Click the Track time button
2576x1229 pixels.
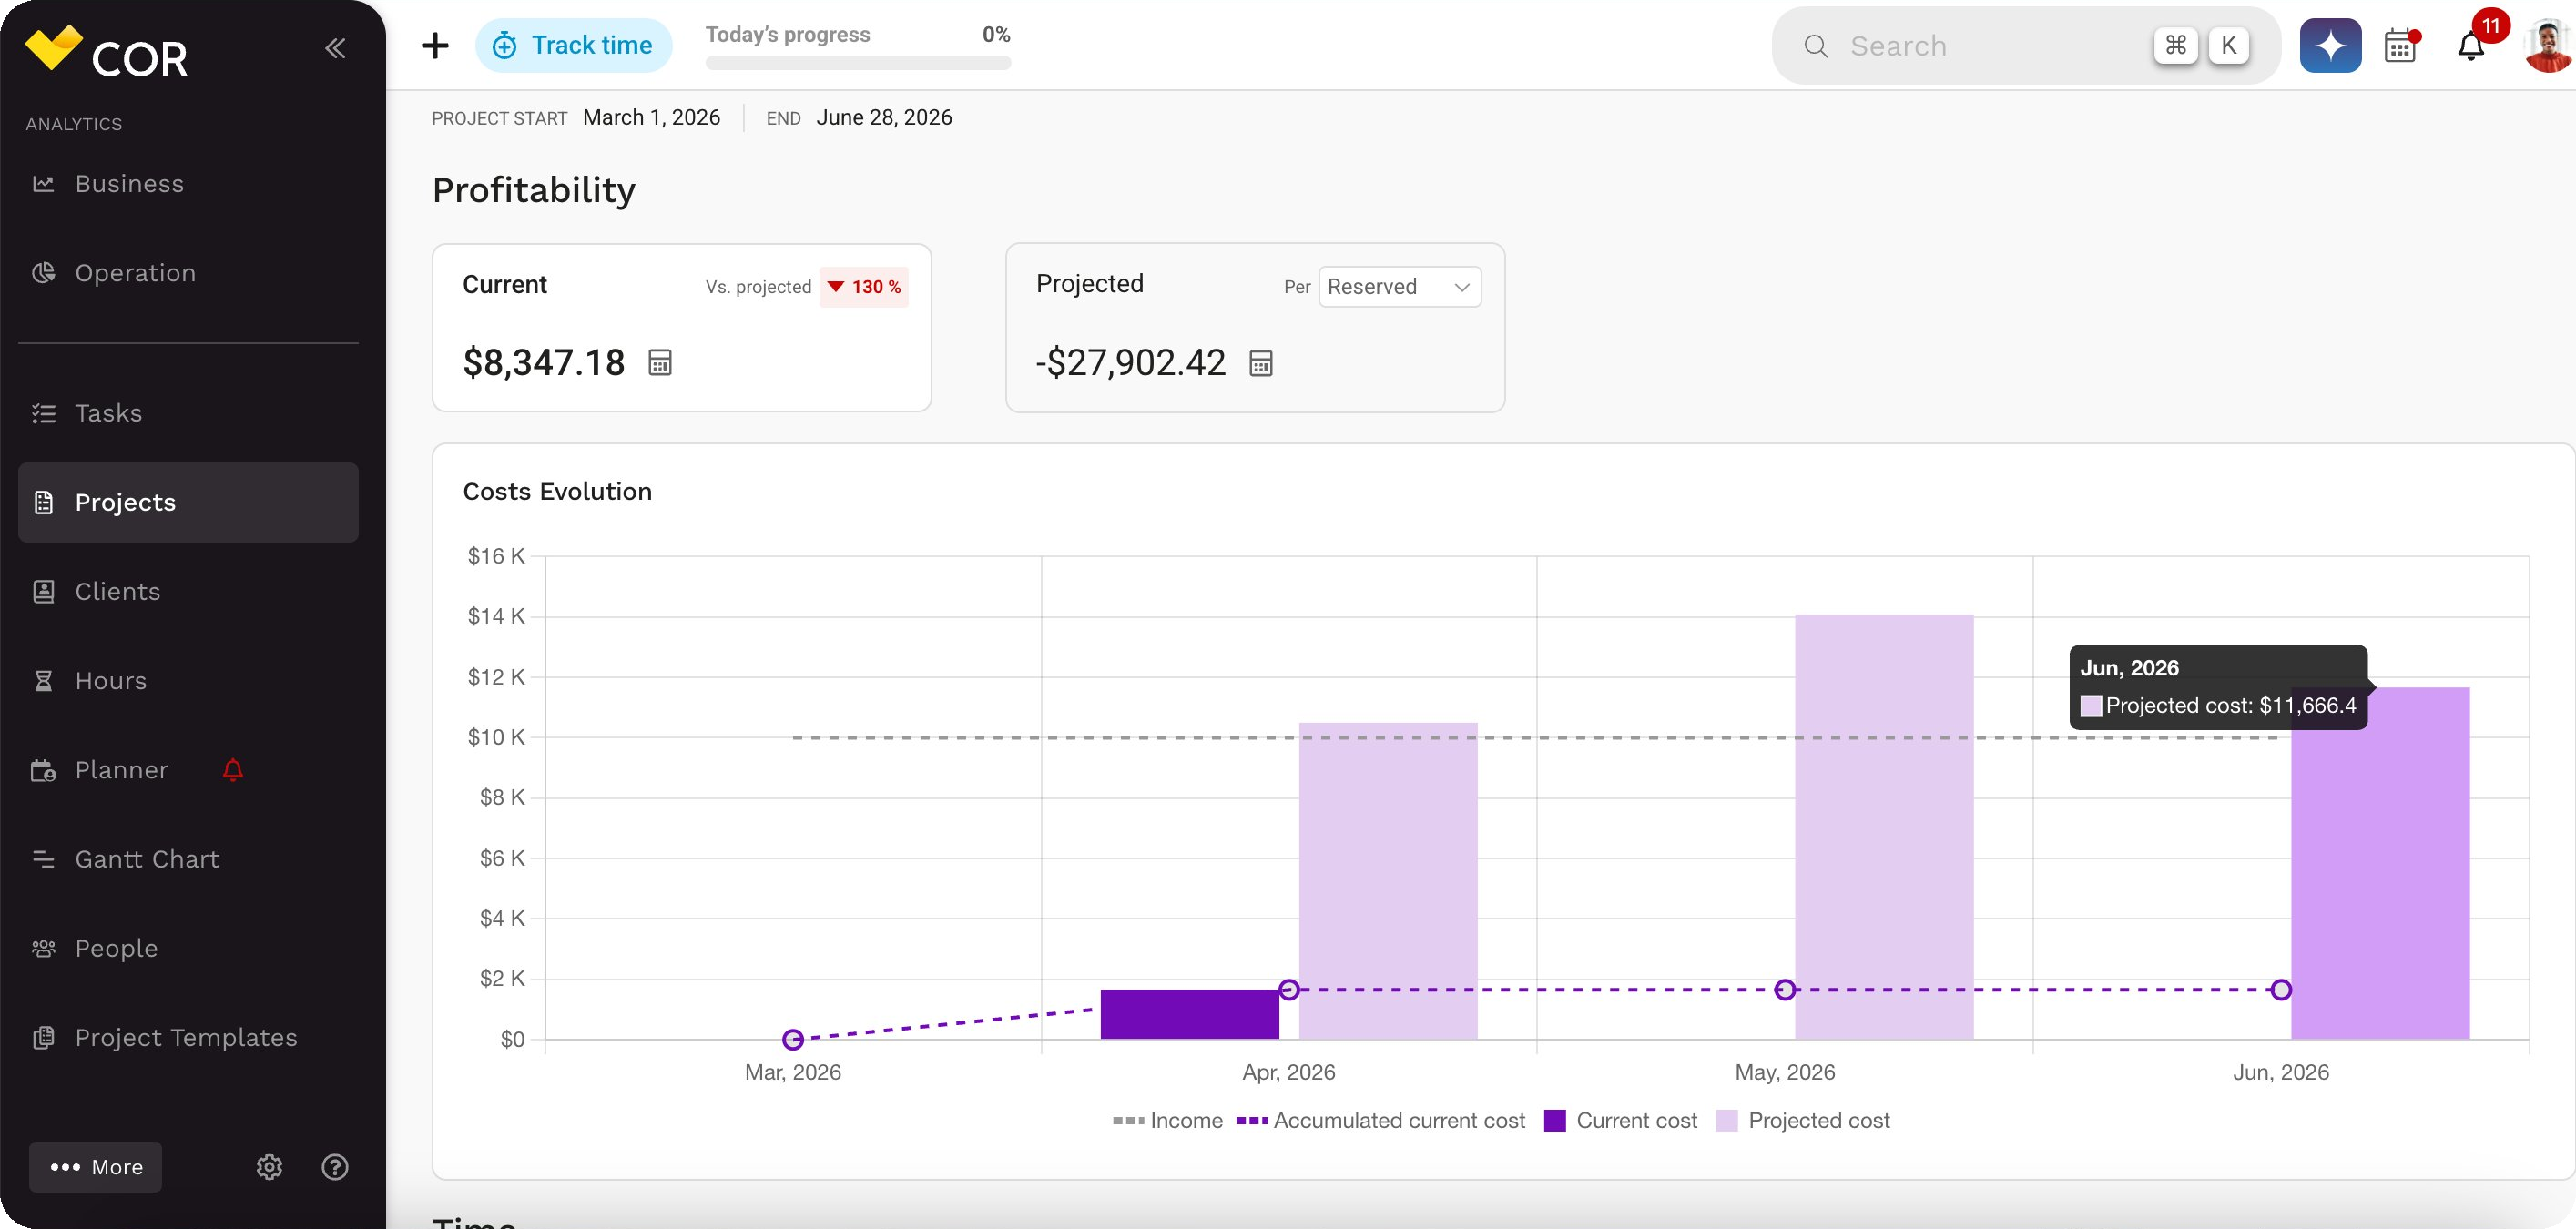tap(573, 46)
